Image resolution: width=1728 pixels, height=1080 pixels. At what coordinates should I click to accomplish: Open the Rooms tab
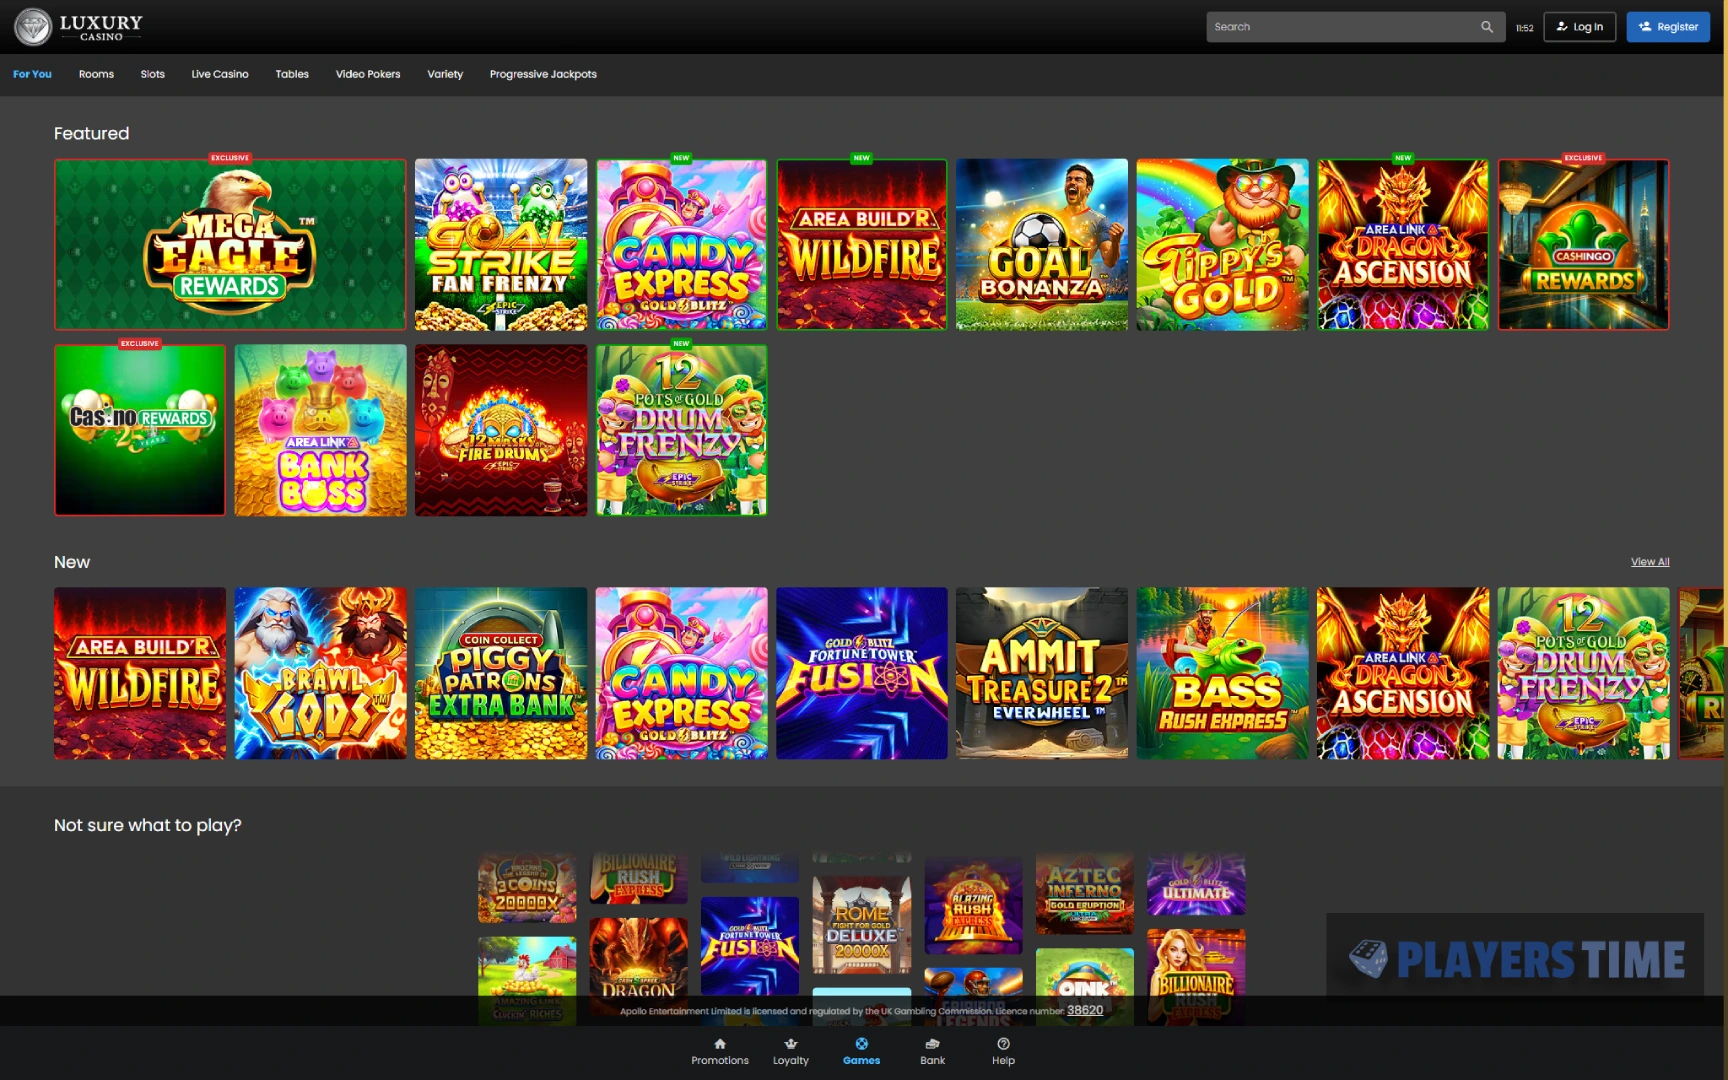(96, 74)
